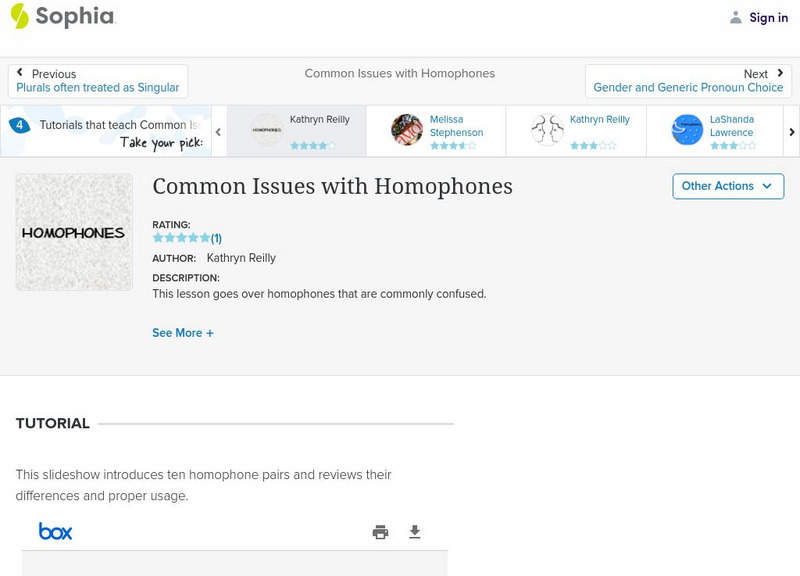800x576 pixels.
Task: Select the second Kathryn Reilly tutorial tab
Action: click(x=577, y=130)
